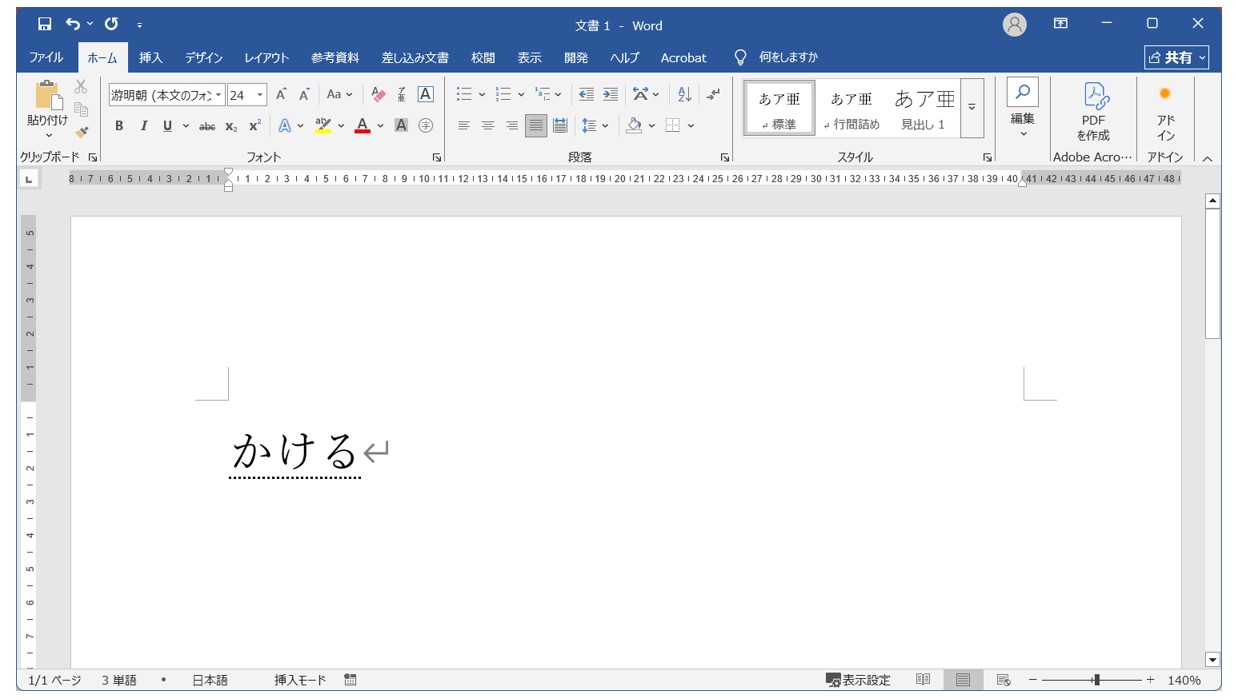Viewport: 1236px width, 700px height.
Task: Expand the styles gallery more arrow
Action: click(x=971, y=108)
